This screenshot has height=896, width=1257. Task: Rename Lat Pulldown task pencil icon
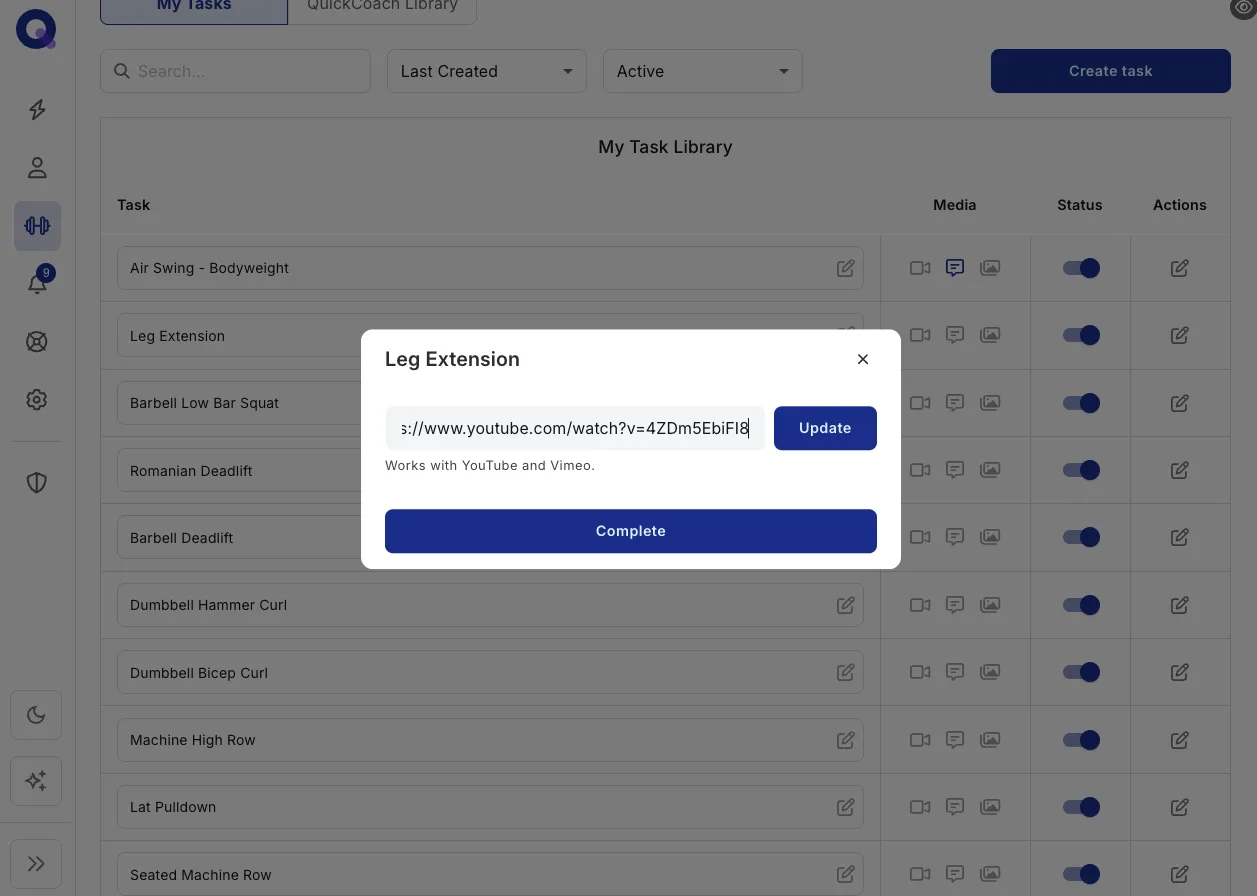click(846, 807)
